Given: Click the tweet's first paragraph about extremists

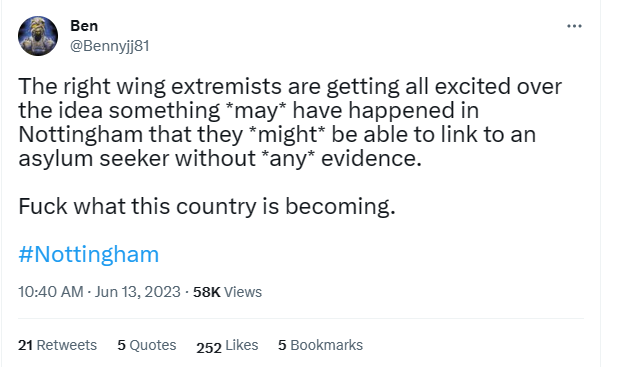Looking at the screenshot, I should point(290,122).
